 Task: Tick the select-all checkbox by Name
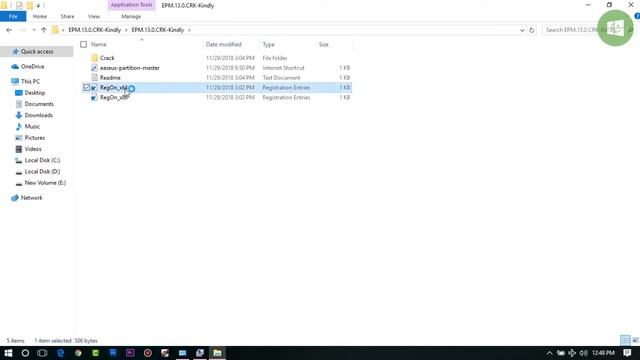(84, 44)
